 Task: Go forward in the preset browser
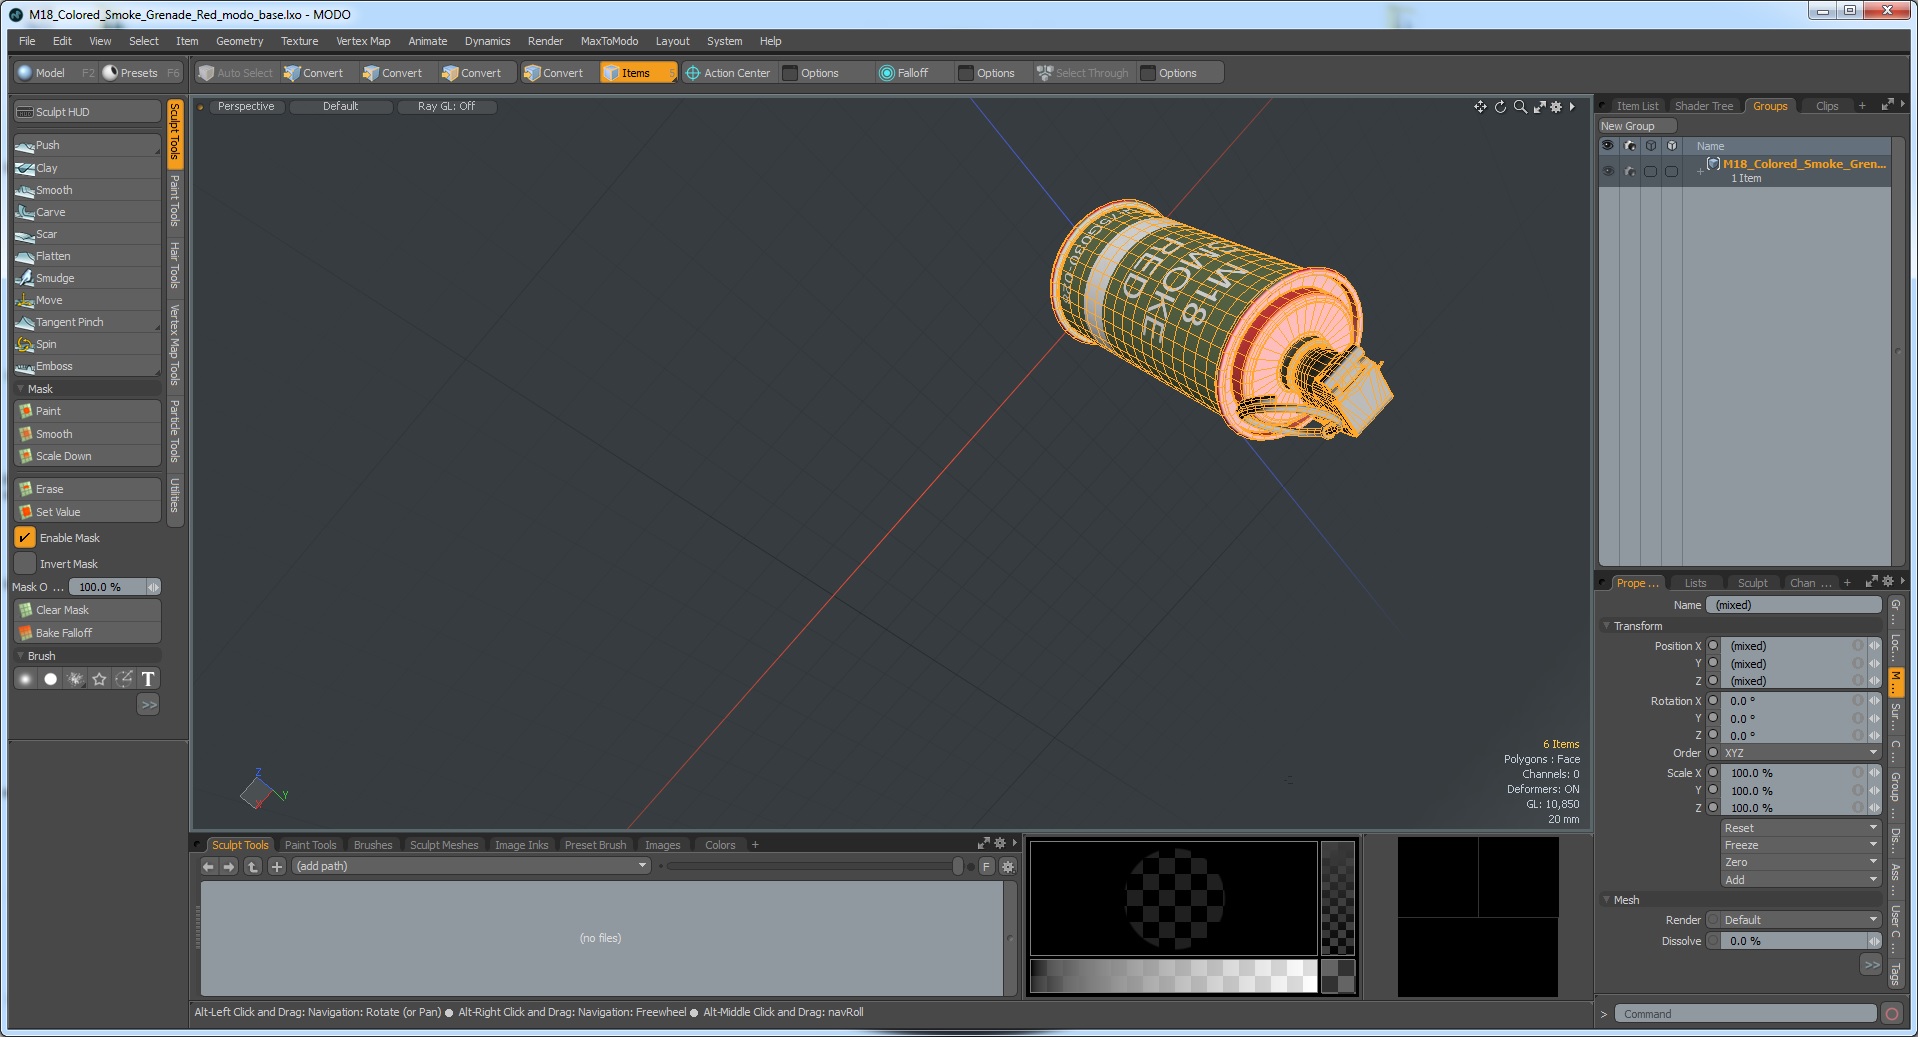pyautogui.click(x=229, y=867)
